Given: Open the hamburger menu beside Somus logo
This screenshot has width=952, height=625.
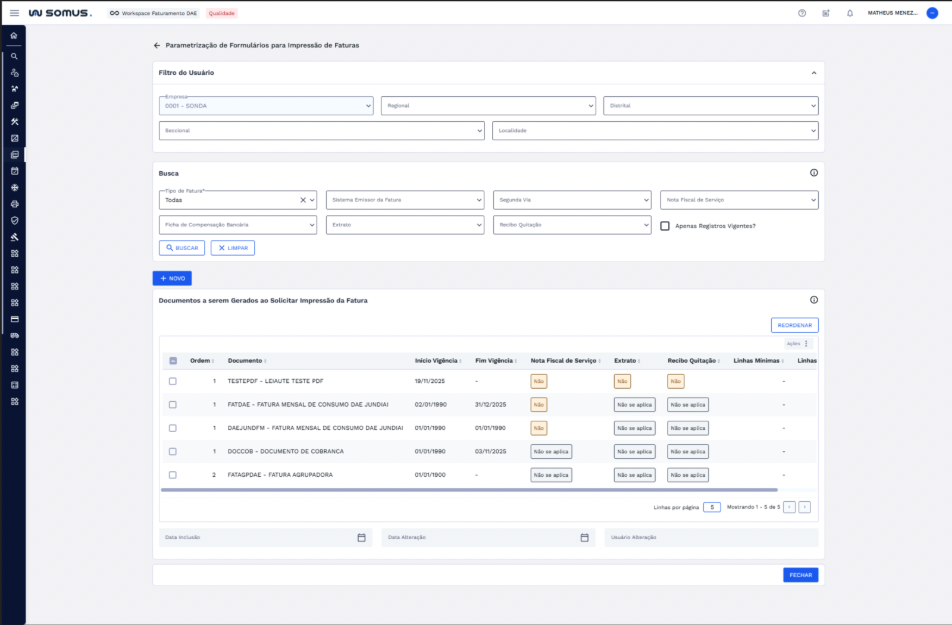Looking at the screenshot, I should [x=14, y=13].
